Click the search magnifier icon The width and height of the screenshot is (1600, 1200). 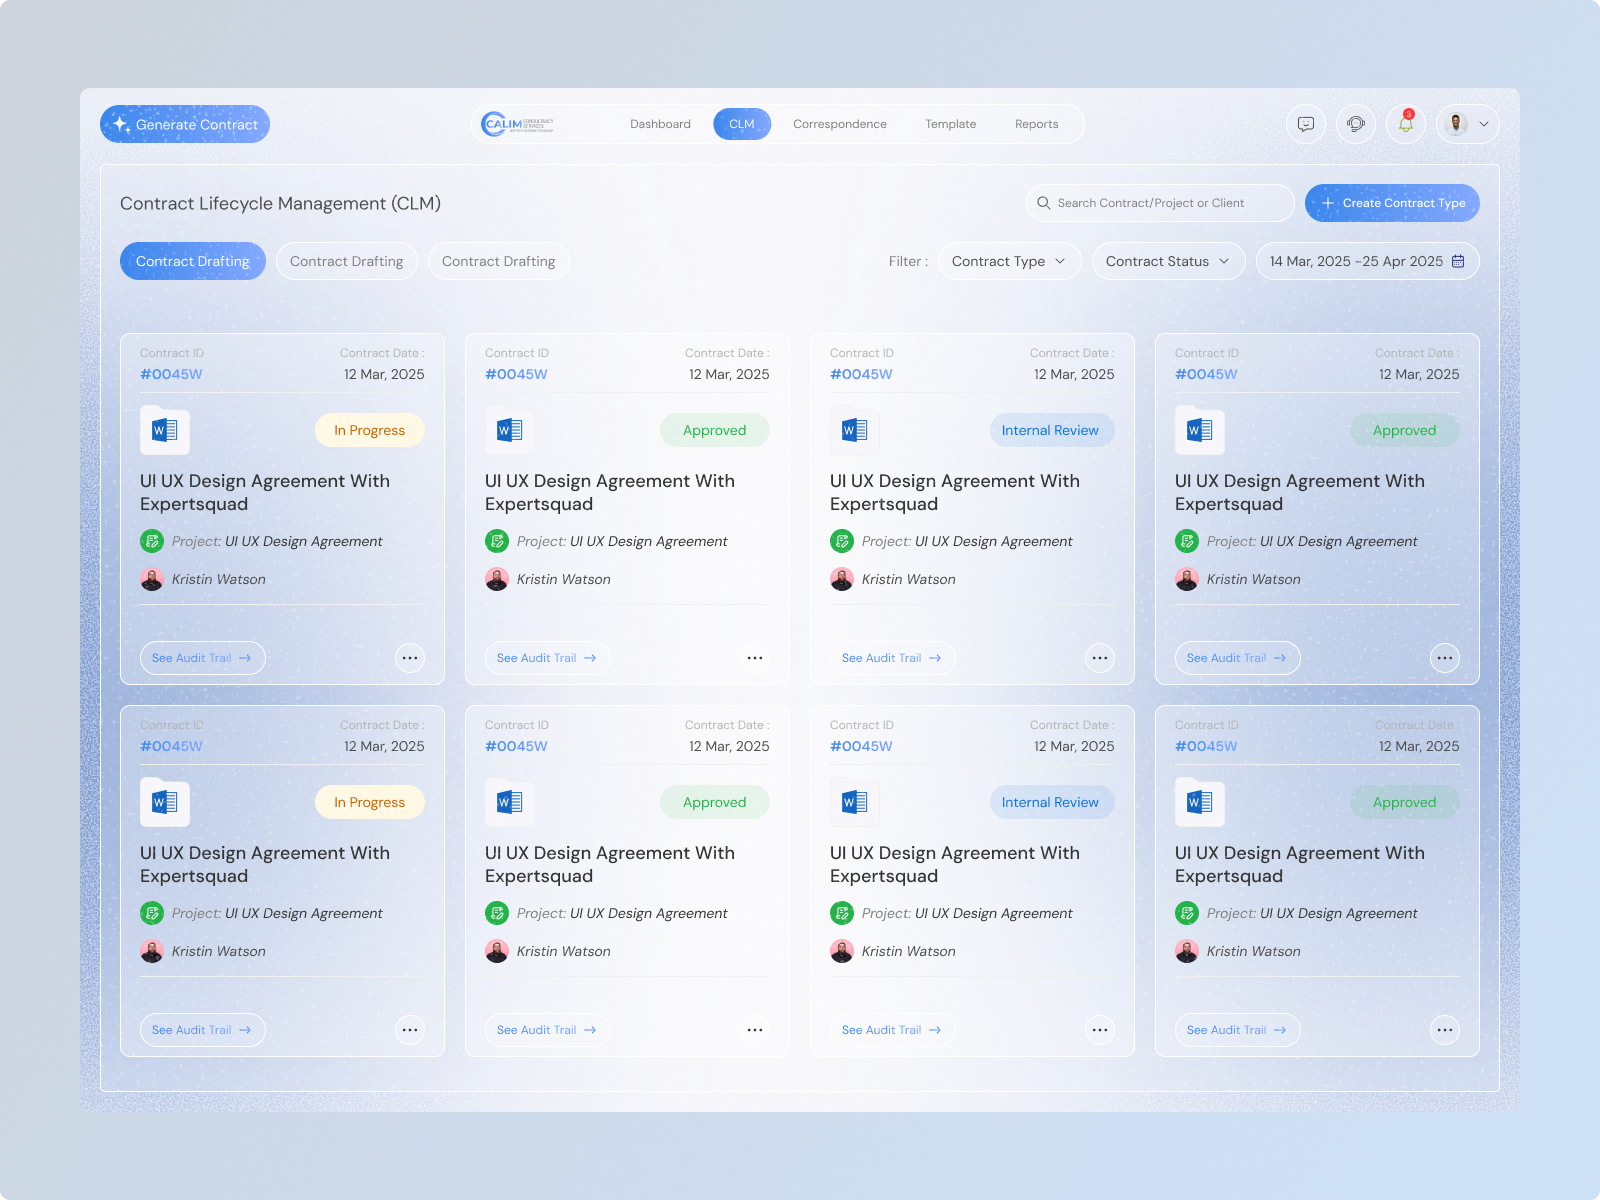click(1043, 202)
